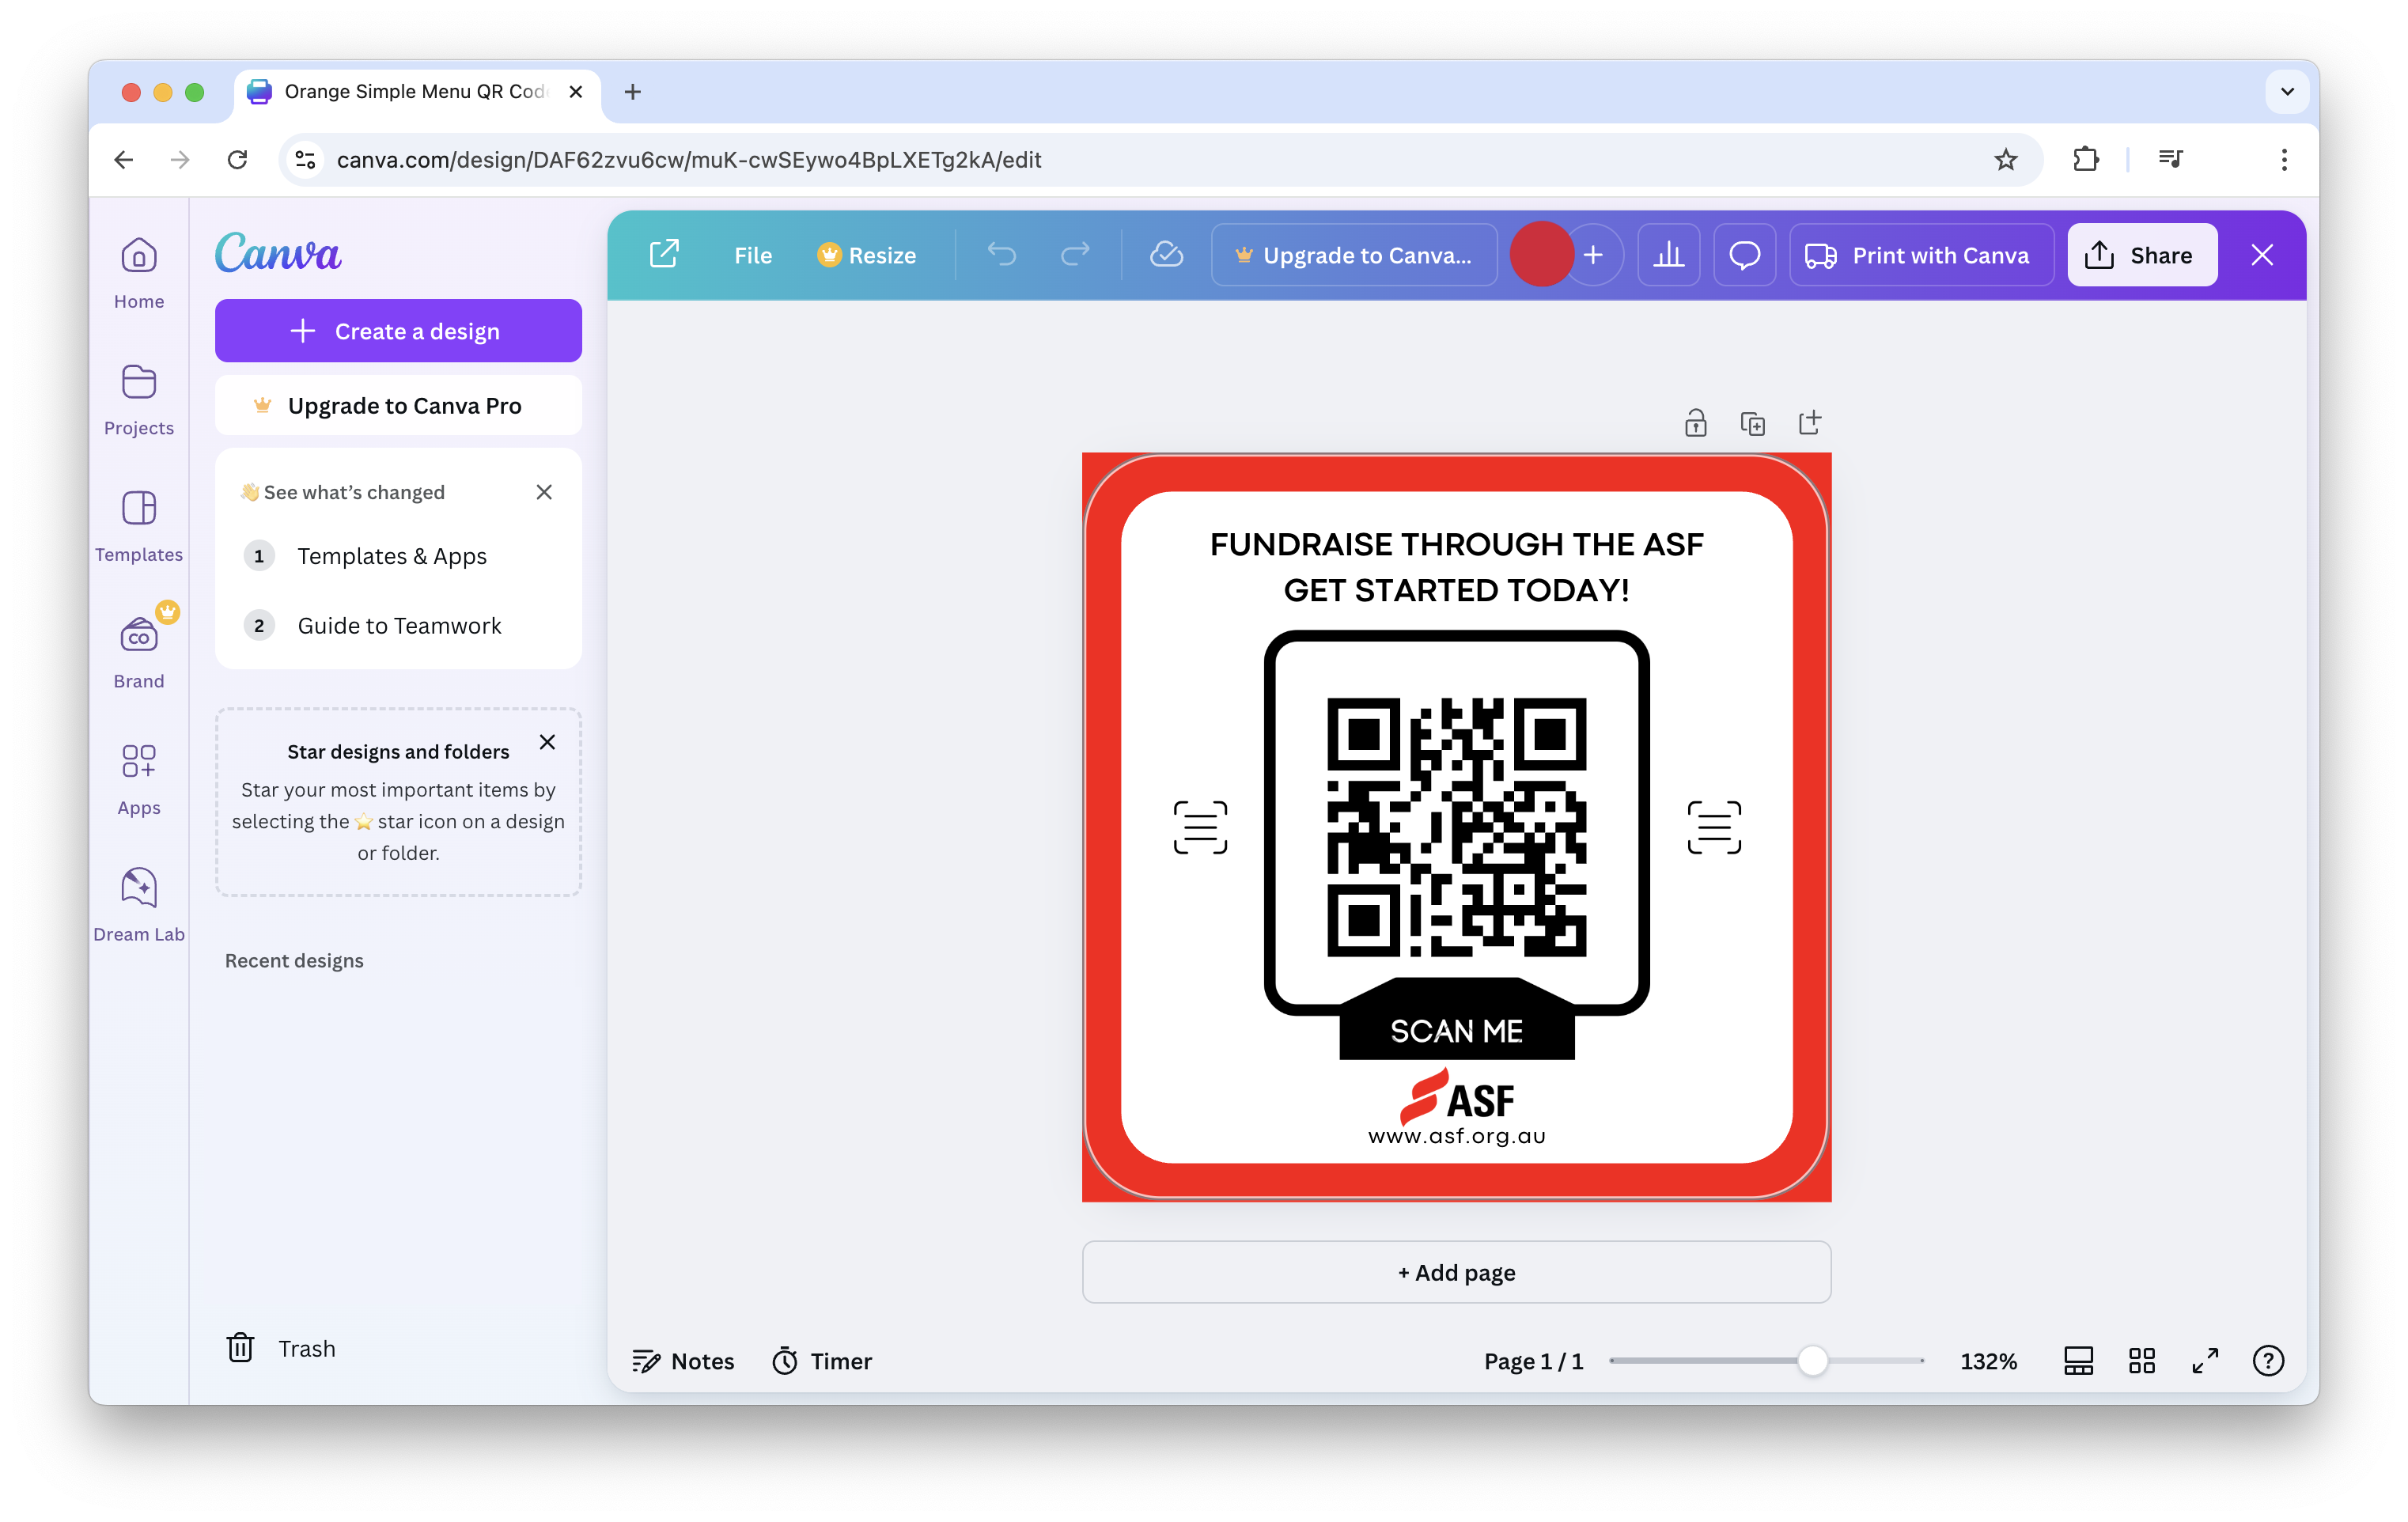This screenshot has height=1522, width=2408.
Task: Dismiss the Star designs and folders tip
Action: pyautogui.click(x=547, y=742)
